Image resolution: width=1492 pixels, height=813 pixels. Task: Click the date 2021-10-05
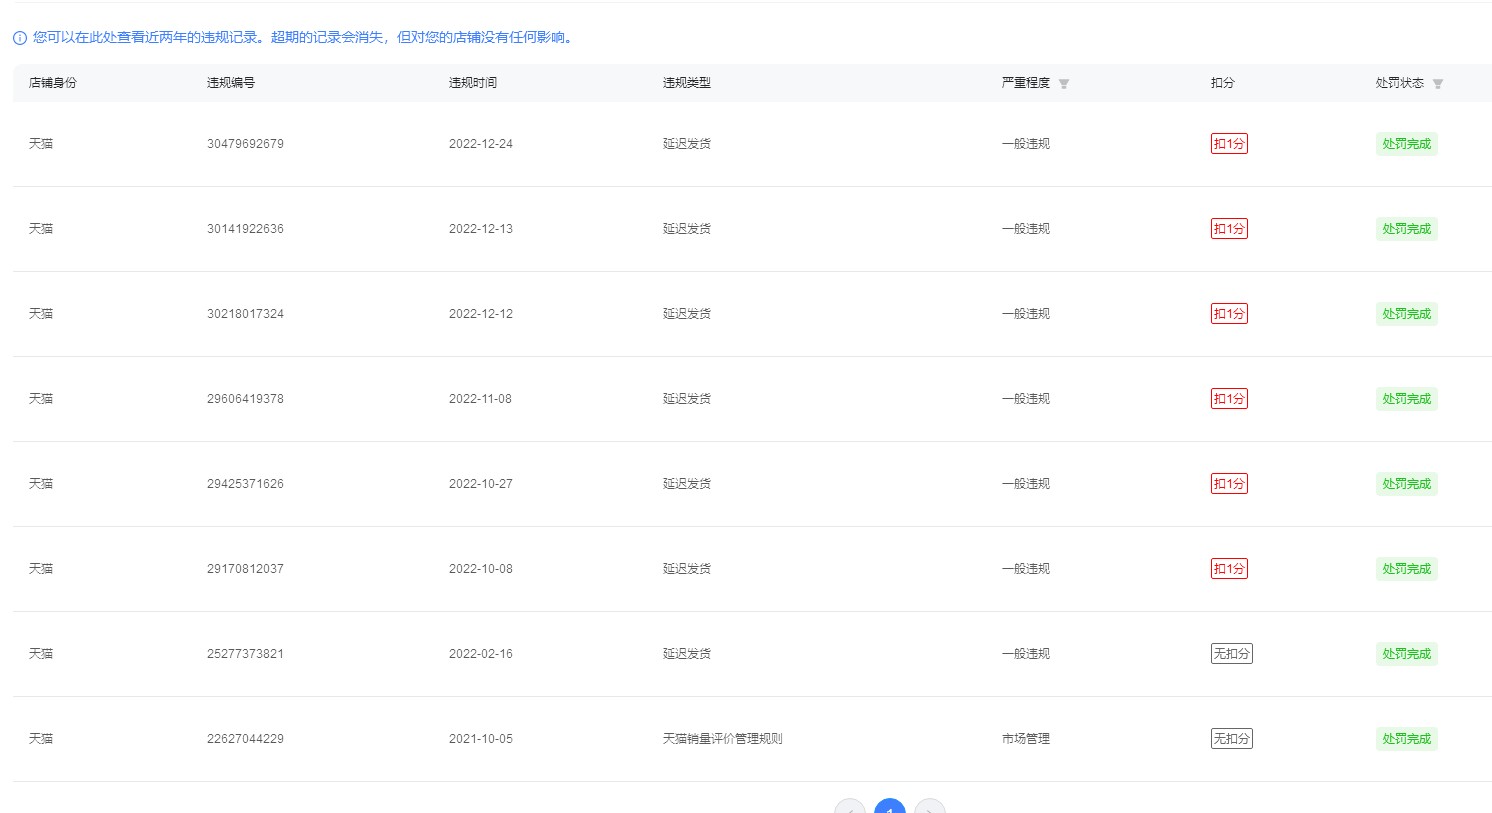(x=481, y=739)
